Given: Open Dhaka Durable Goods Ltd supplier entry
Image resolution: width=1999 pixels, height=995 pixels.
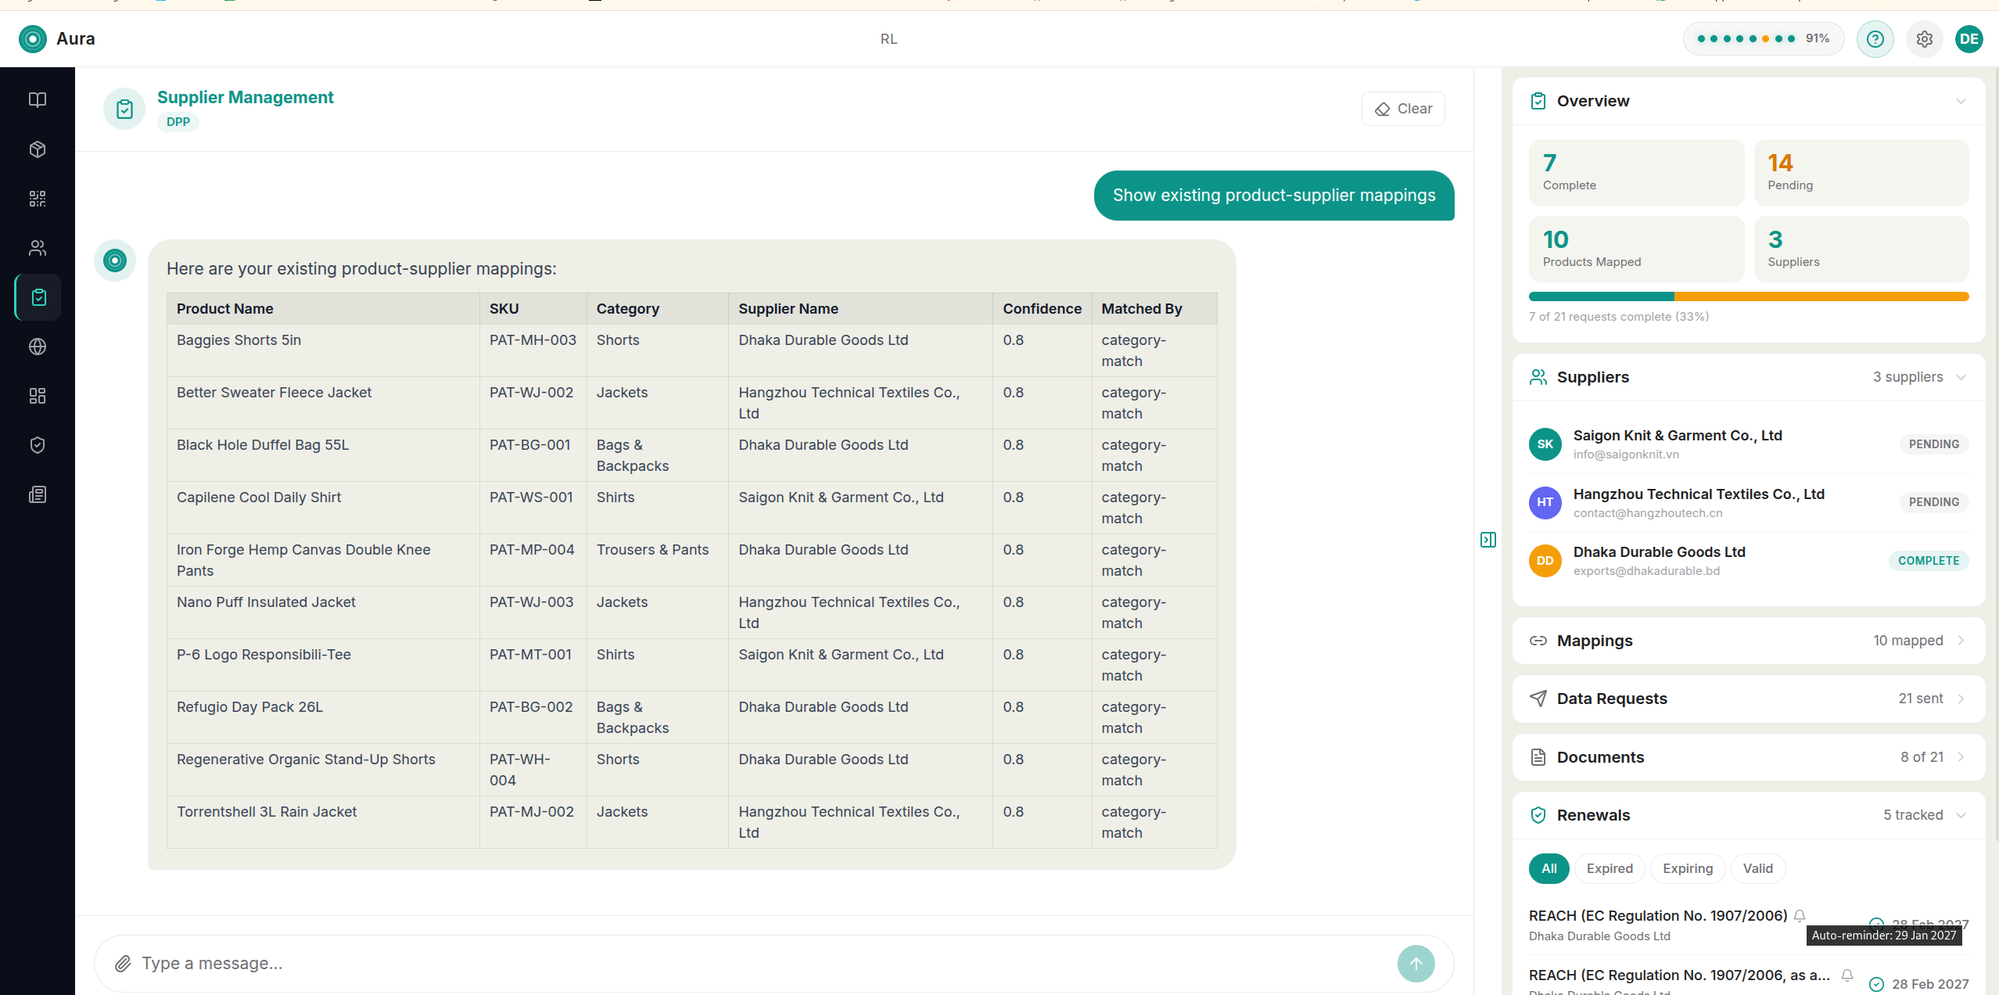Looking at the screenshot, I should (1748, 561).
